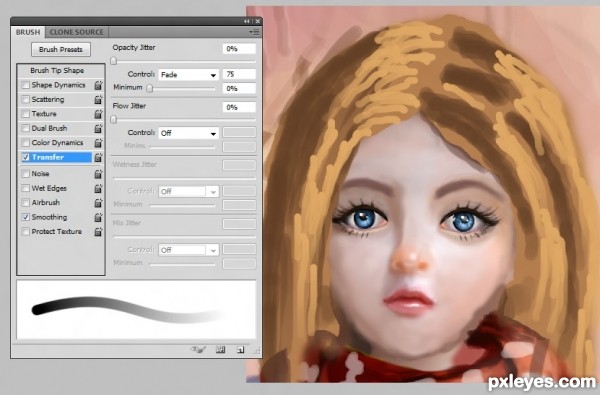The width and height of the screenshot is (600, 395).
Task: Enable the Airbrush checkbox
Action: tap(26, 202)
